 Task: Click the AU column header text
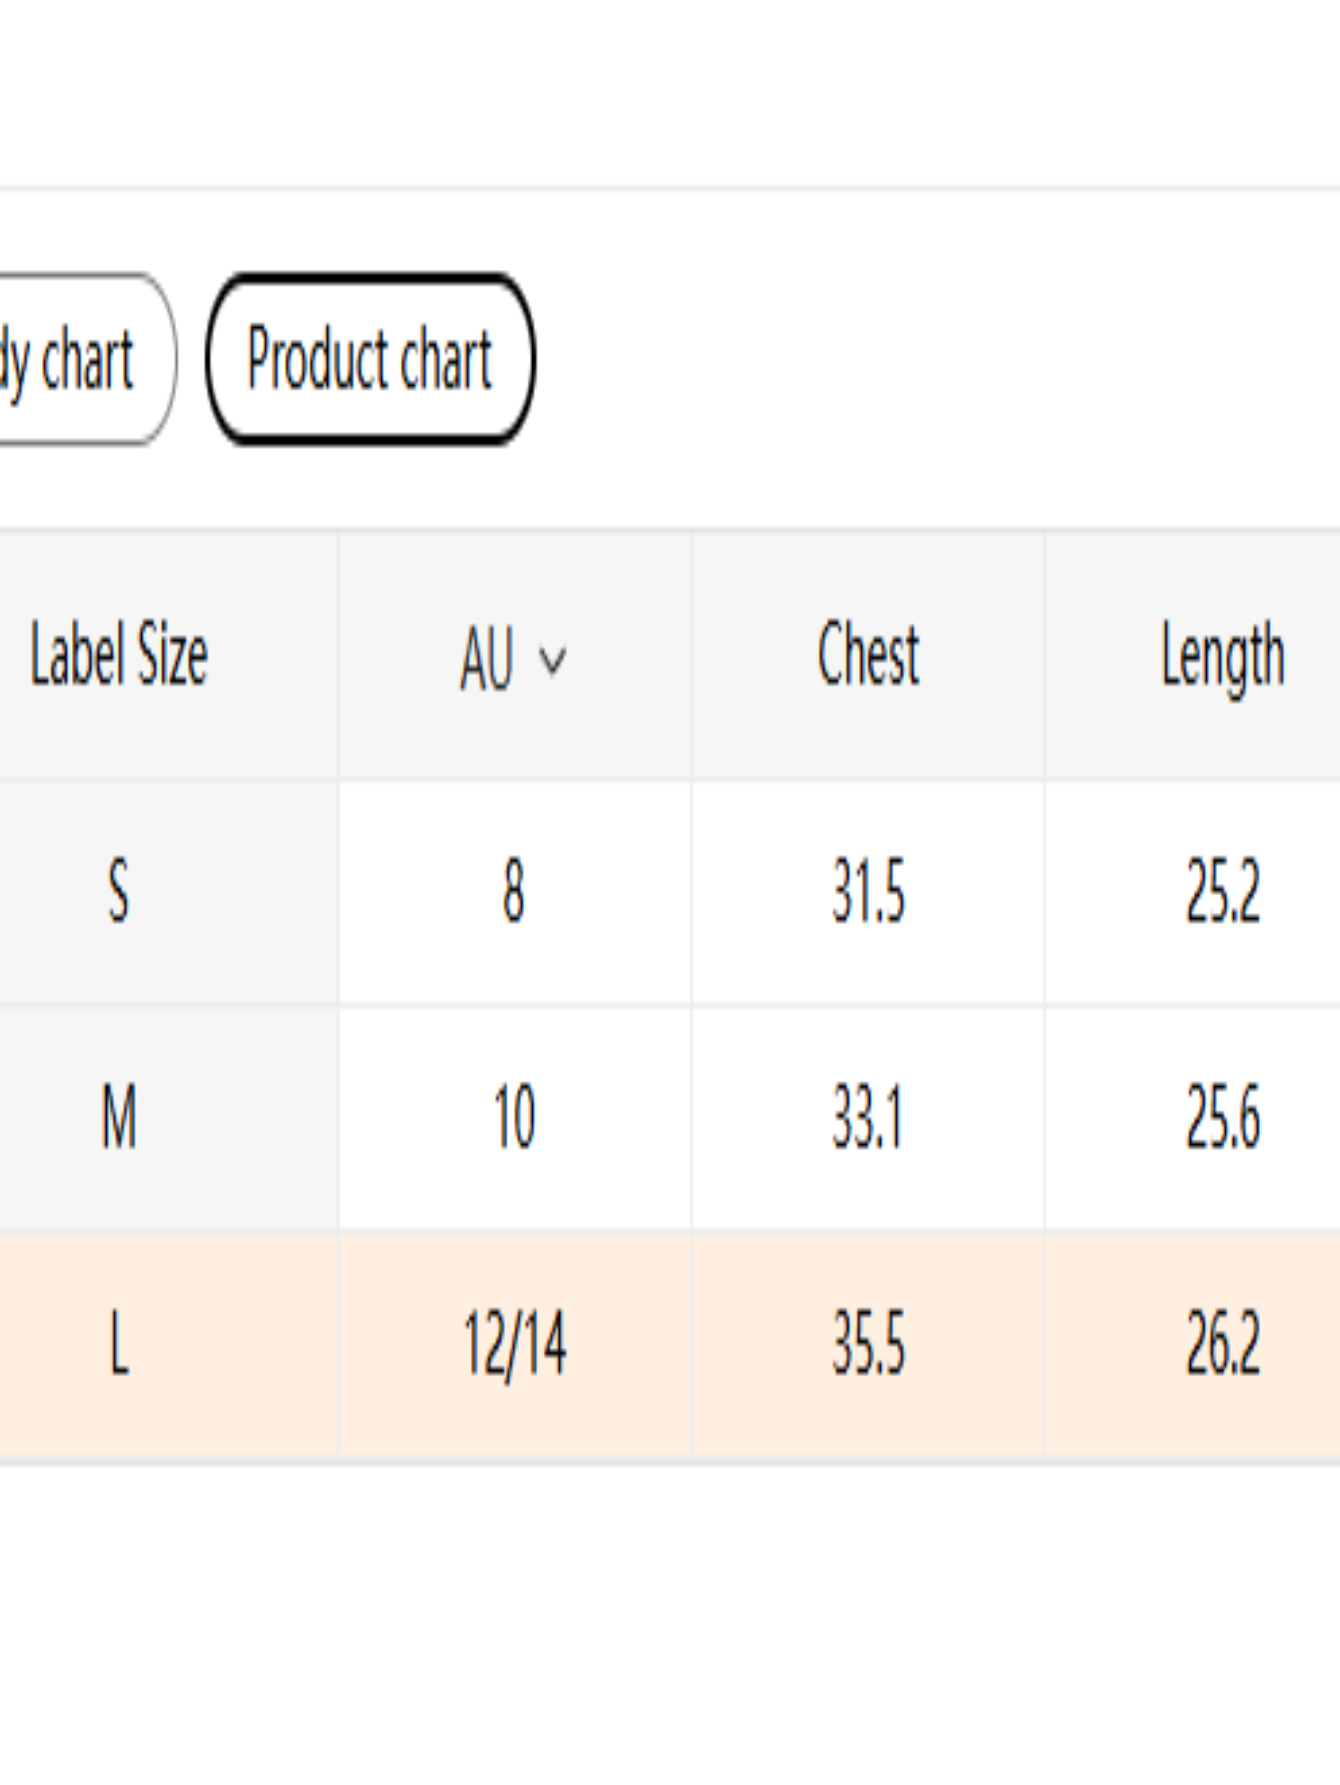[x=487, y=657]
